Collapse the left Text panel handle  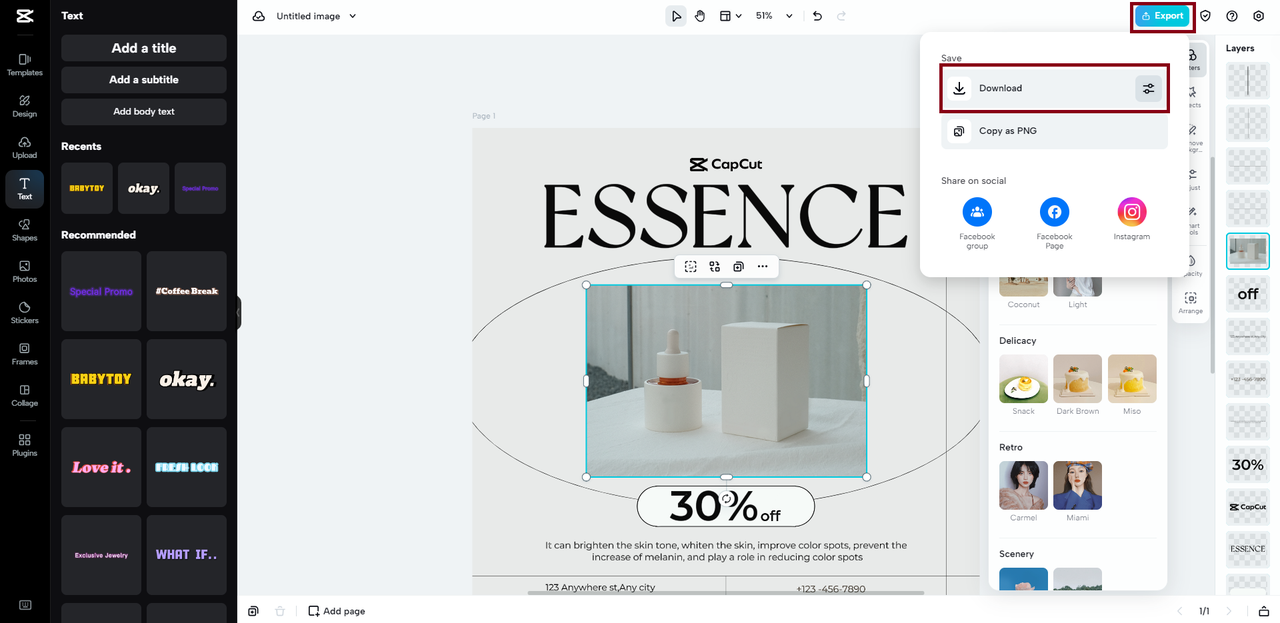click(x=238, y=312)
